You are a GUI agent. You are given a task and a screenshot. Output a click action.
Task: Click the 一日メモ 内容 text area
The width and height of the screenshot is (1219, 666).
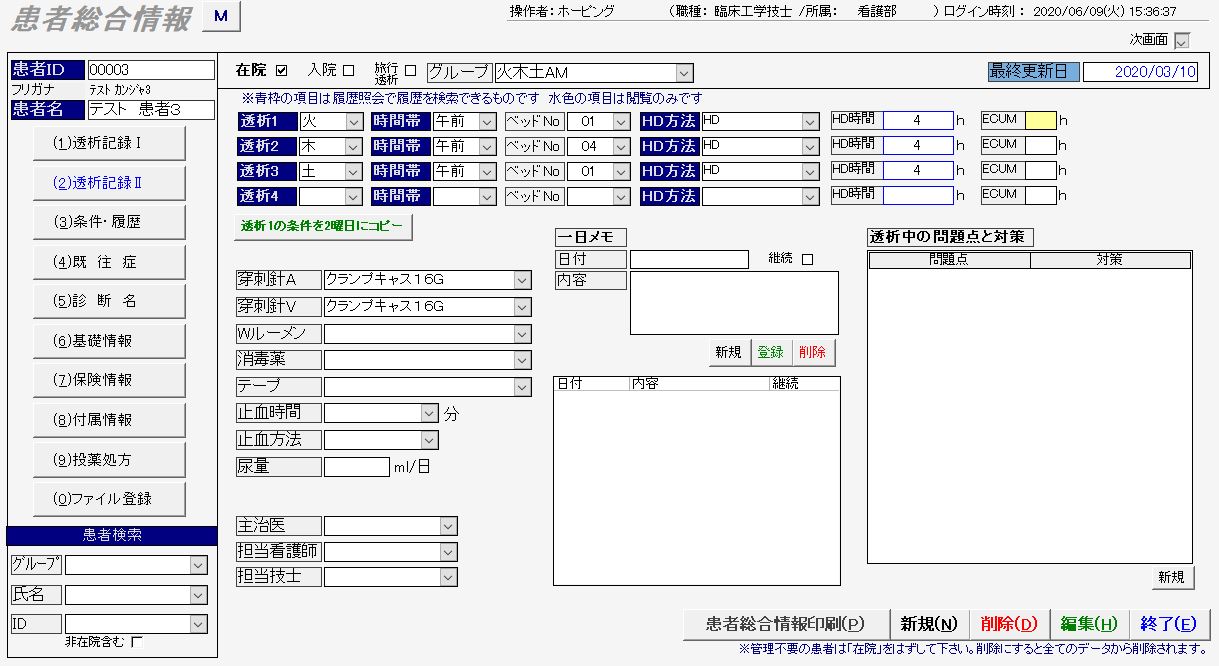point(734,302)
